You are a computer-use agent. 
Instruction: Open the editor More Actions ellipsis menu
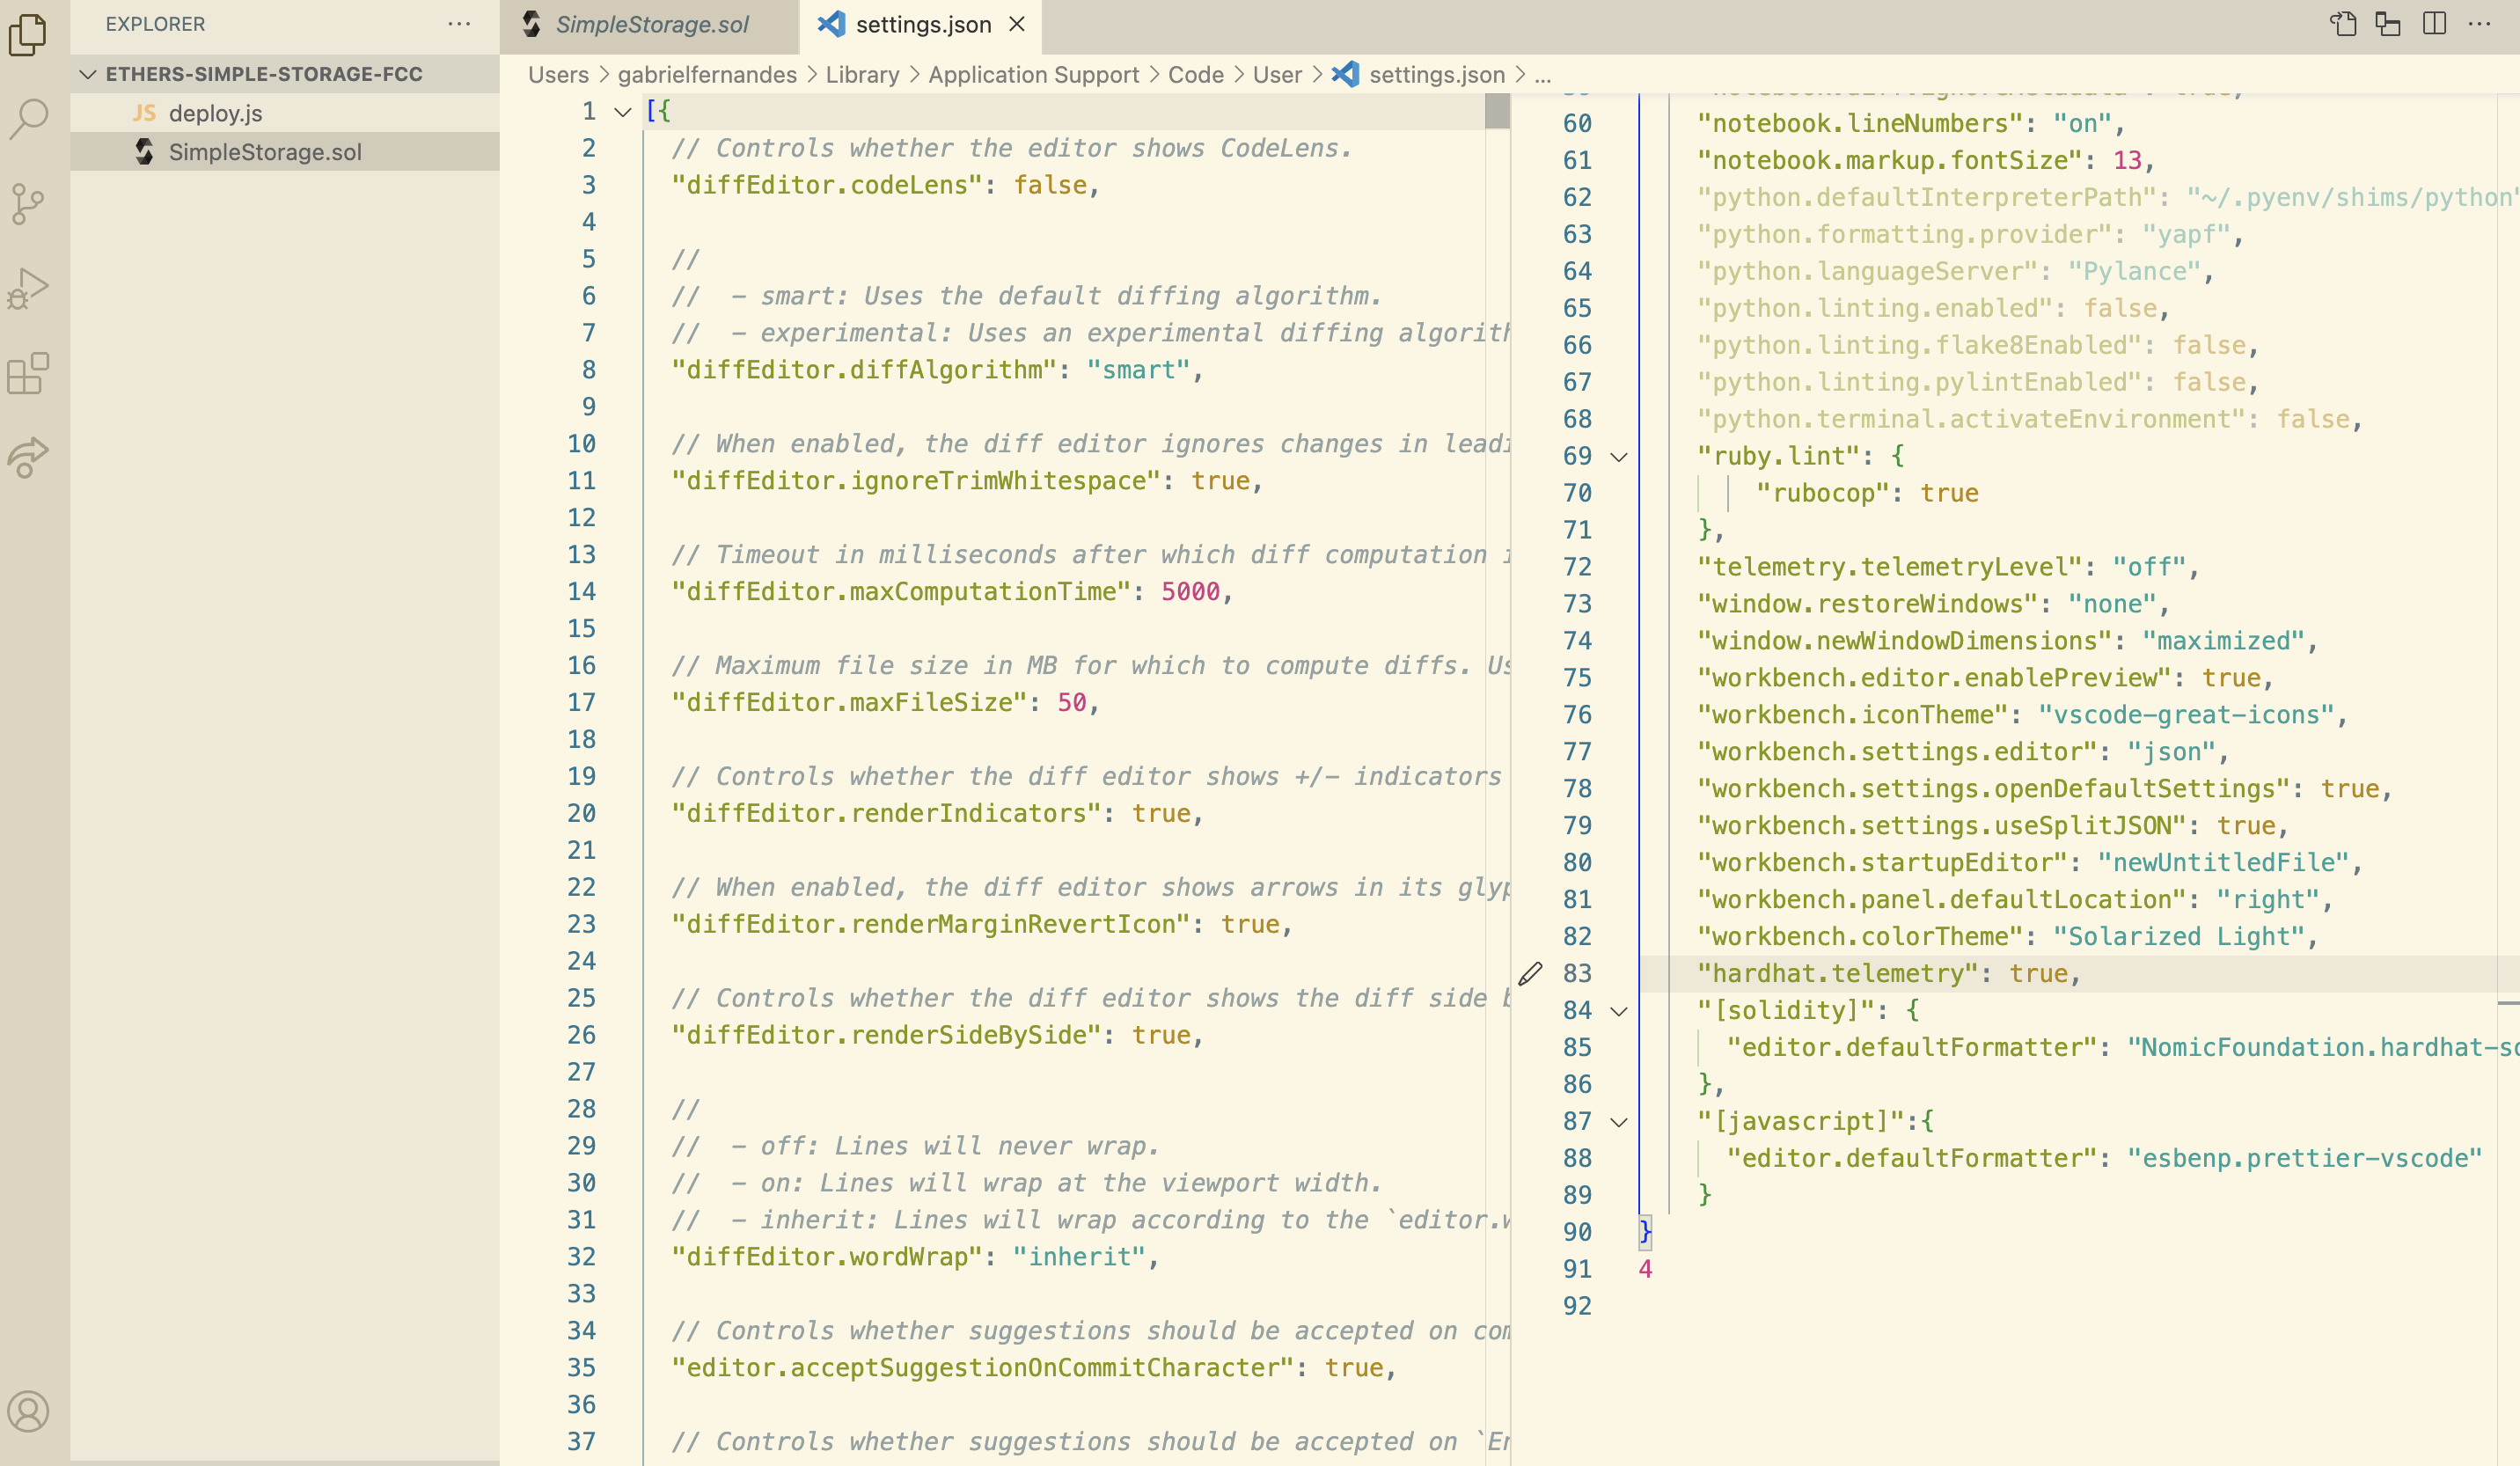click(x=2480, y=24)
